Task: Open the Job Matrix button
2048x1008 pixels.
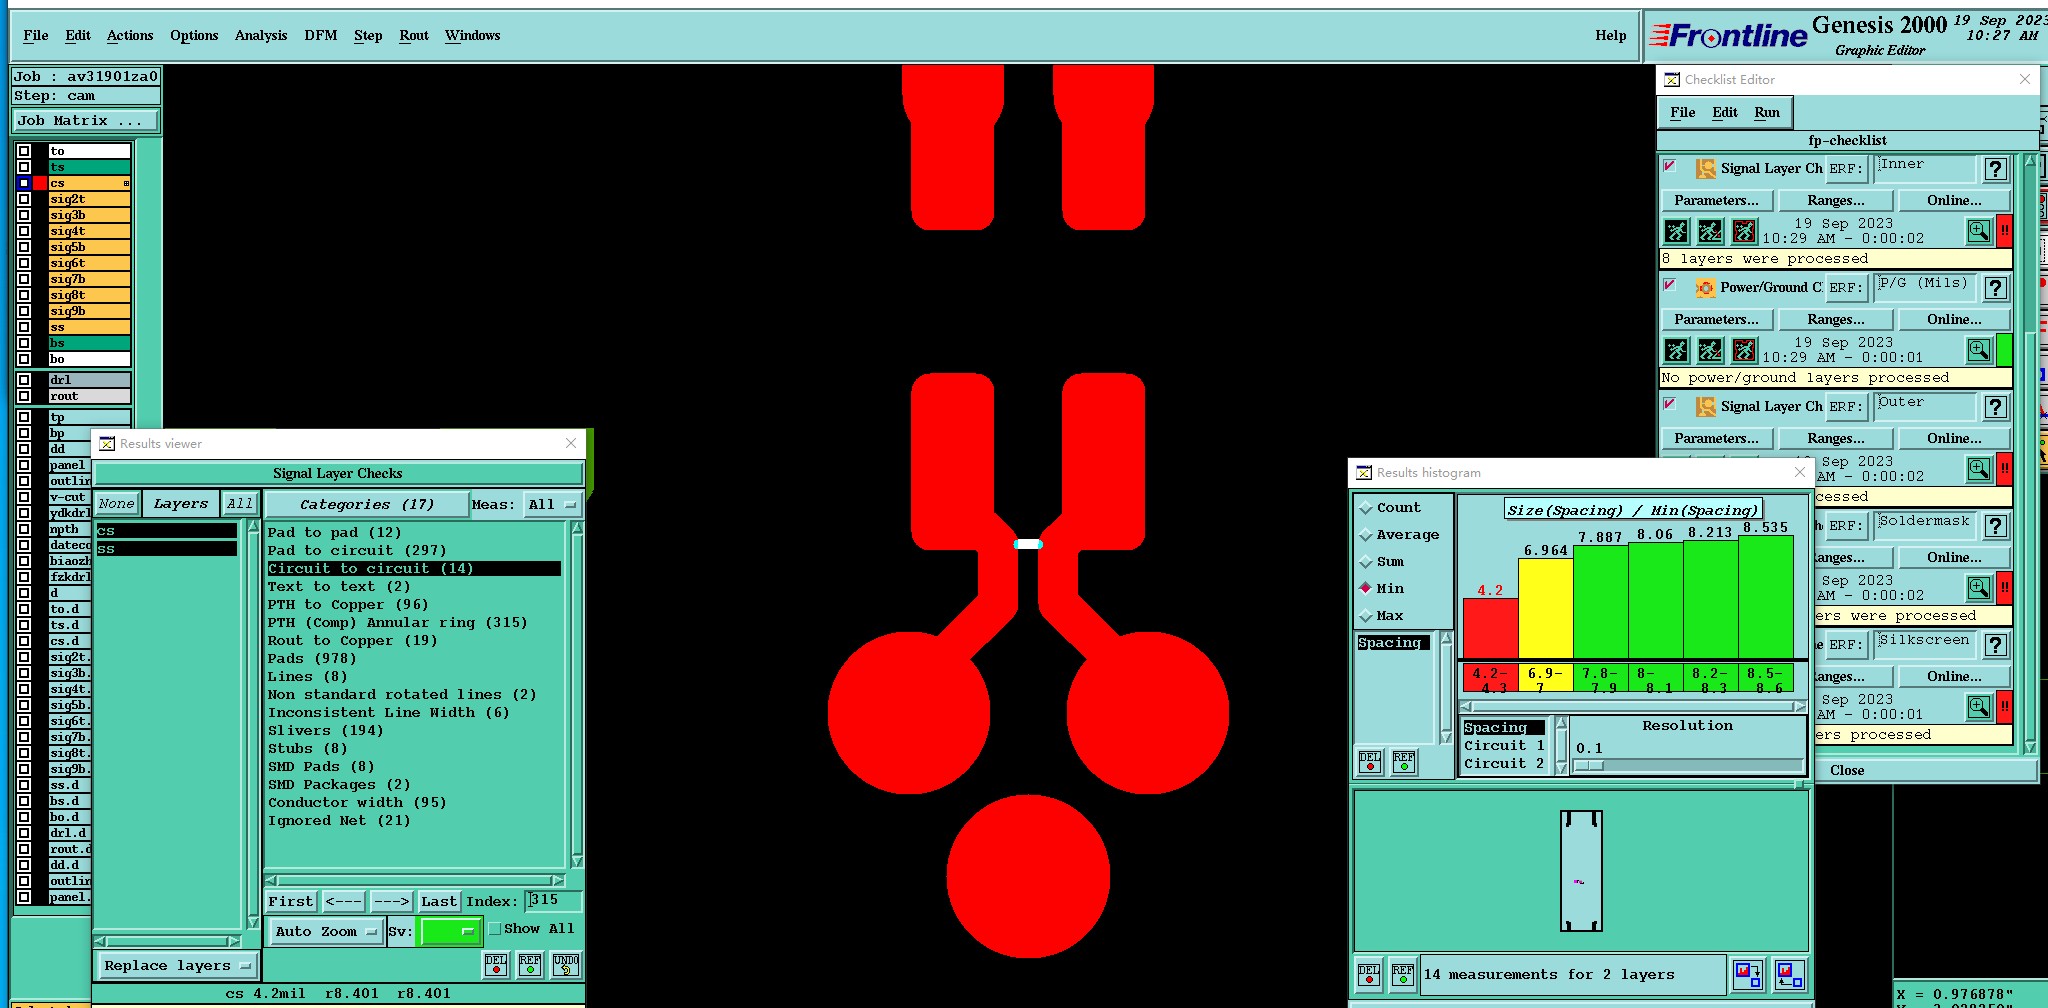Action: coord(85,121)
